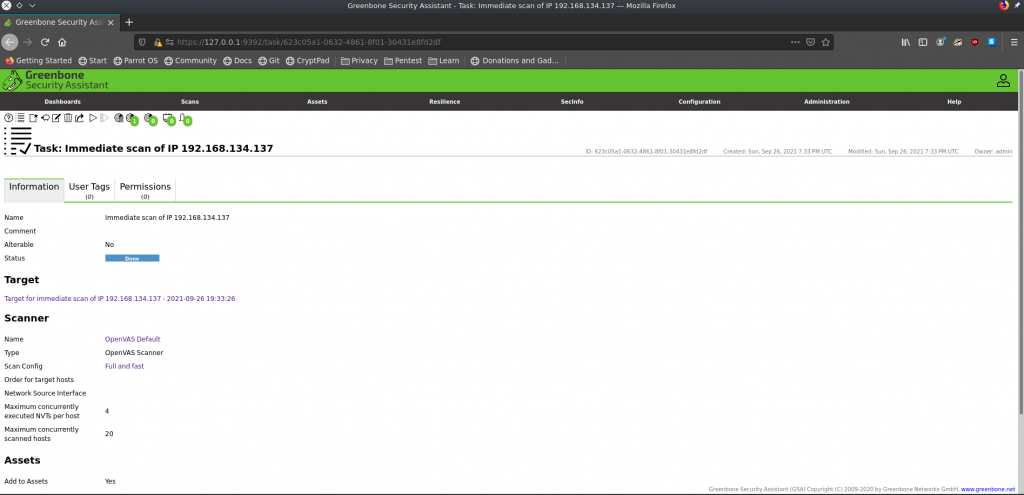Open the Parrot OS bookmark
1024x495 pixels.
[x=136, y=61]
